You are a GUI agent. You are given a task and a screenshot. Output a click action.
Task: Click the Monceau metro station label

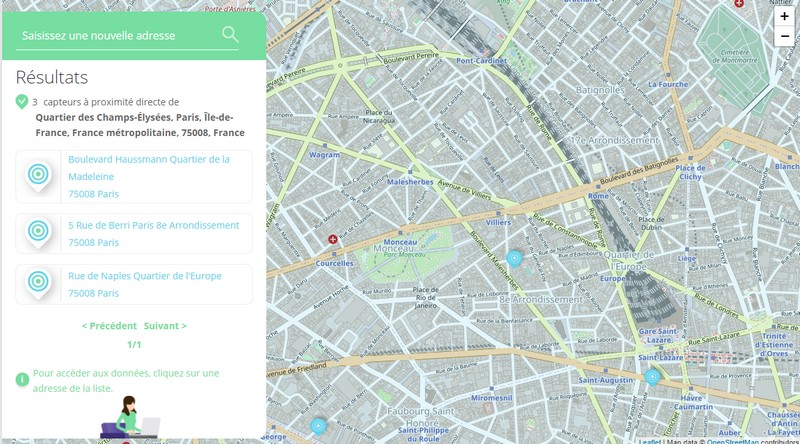point(400,242)
